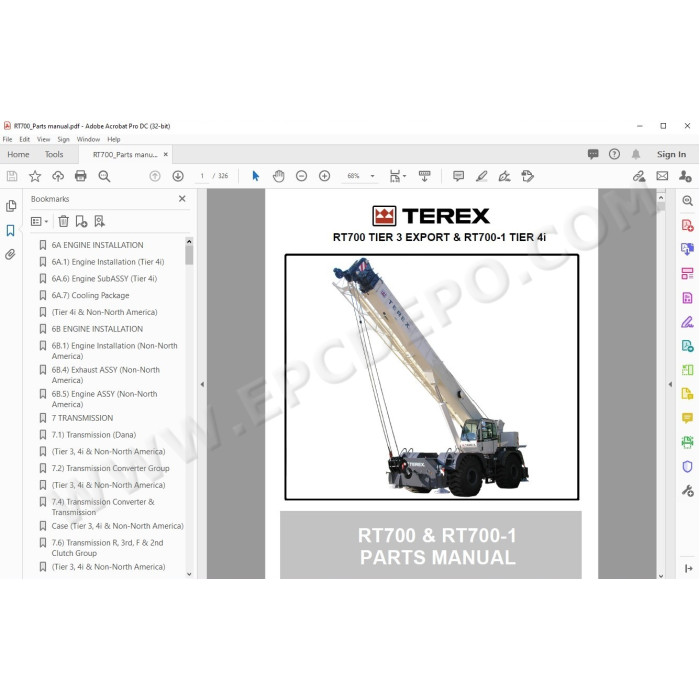Print the document

(x=81, y=176)
